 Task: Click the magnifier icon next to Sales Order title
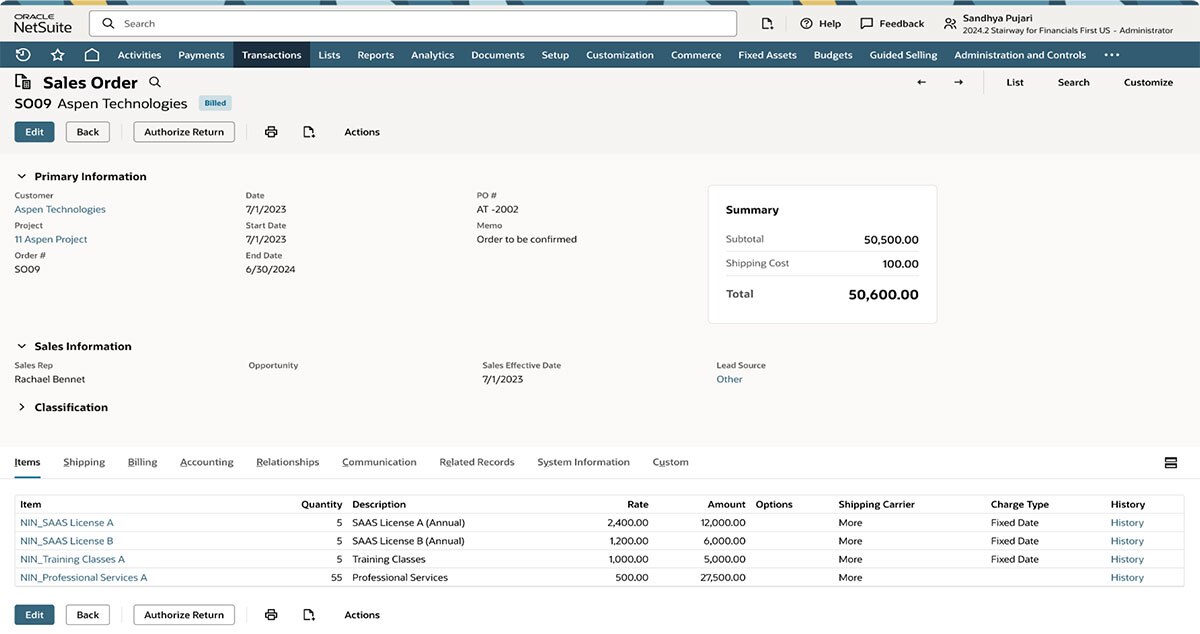[155, 82]
